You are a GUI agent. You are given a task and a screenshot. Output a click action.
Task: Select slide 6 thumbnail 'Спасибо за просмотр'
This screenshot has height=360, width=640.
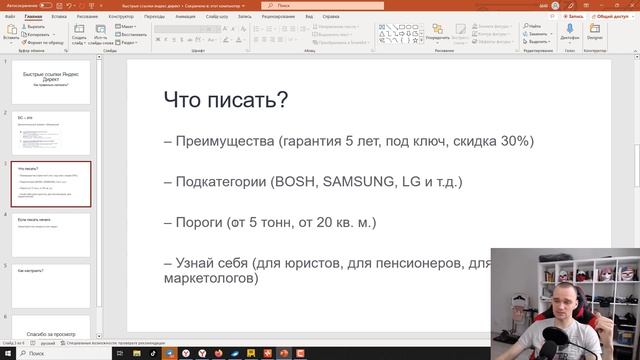coord(51,327)
